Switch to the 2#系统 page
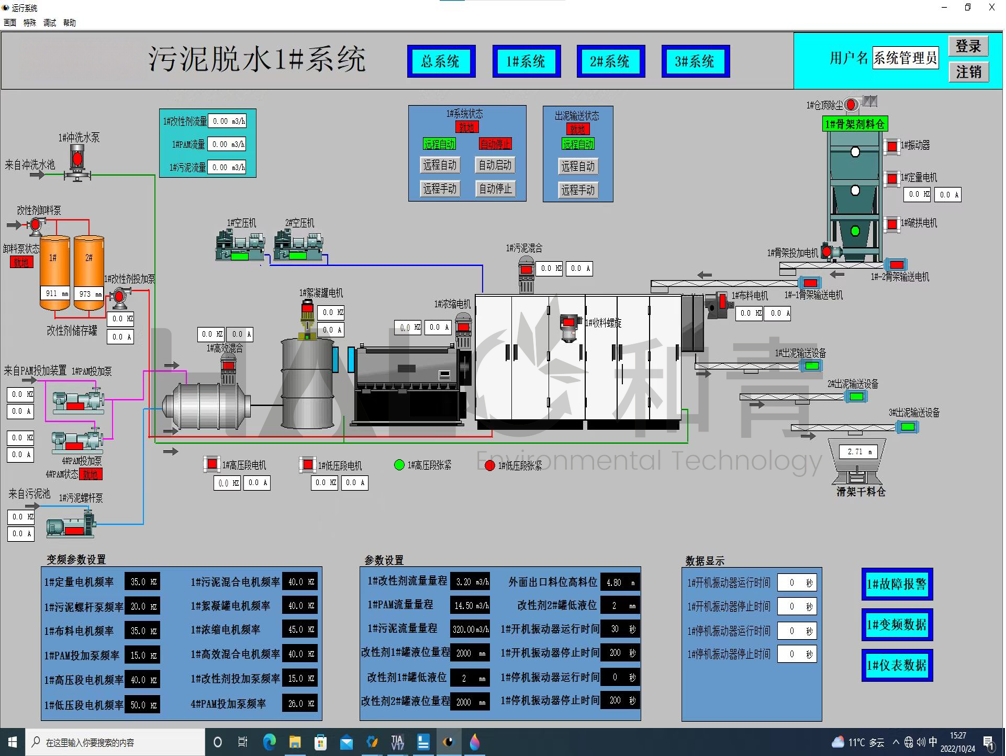 (610, 62)
